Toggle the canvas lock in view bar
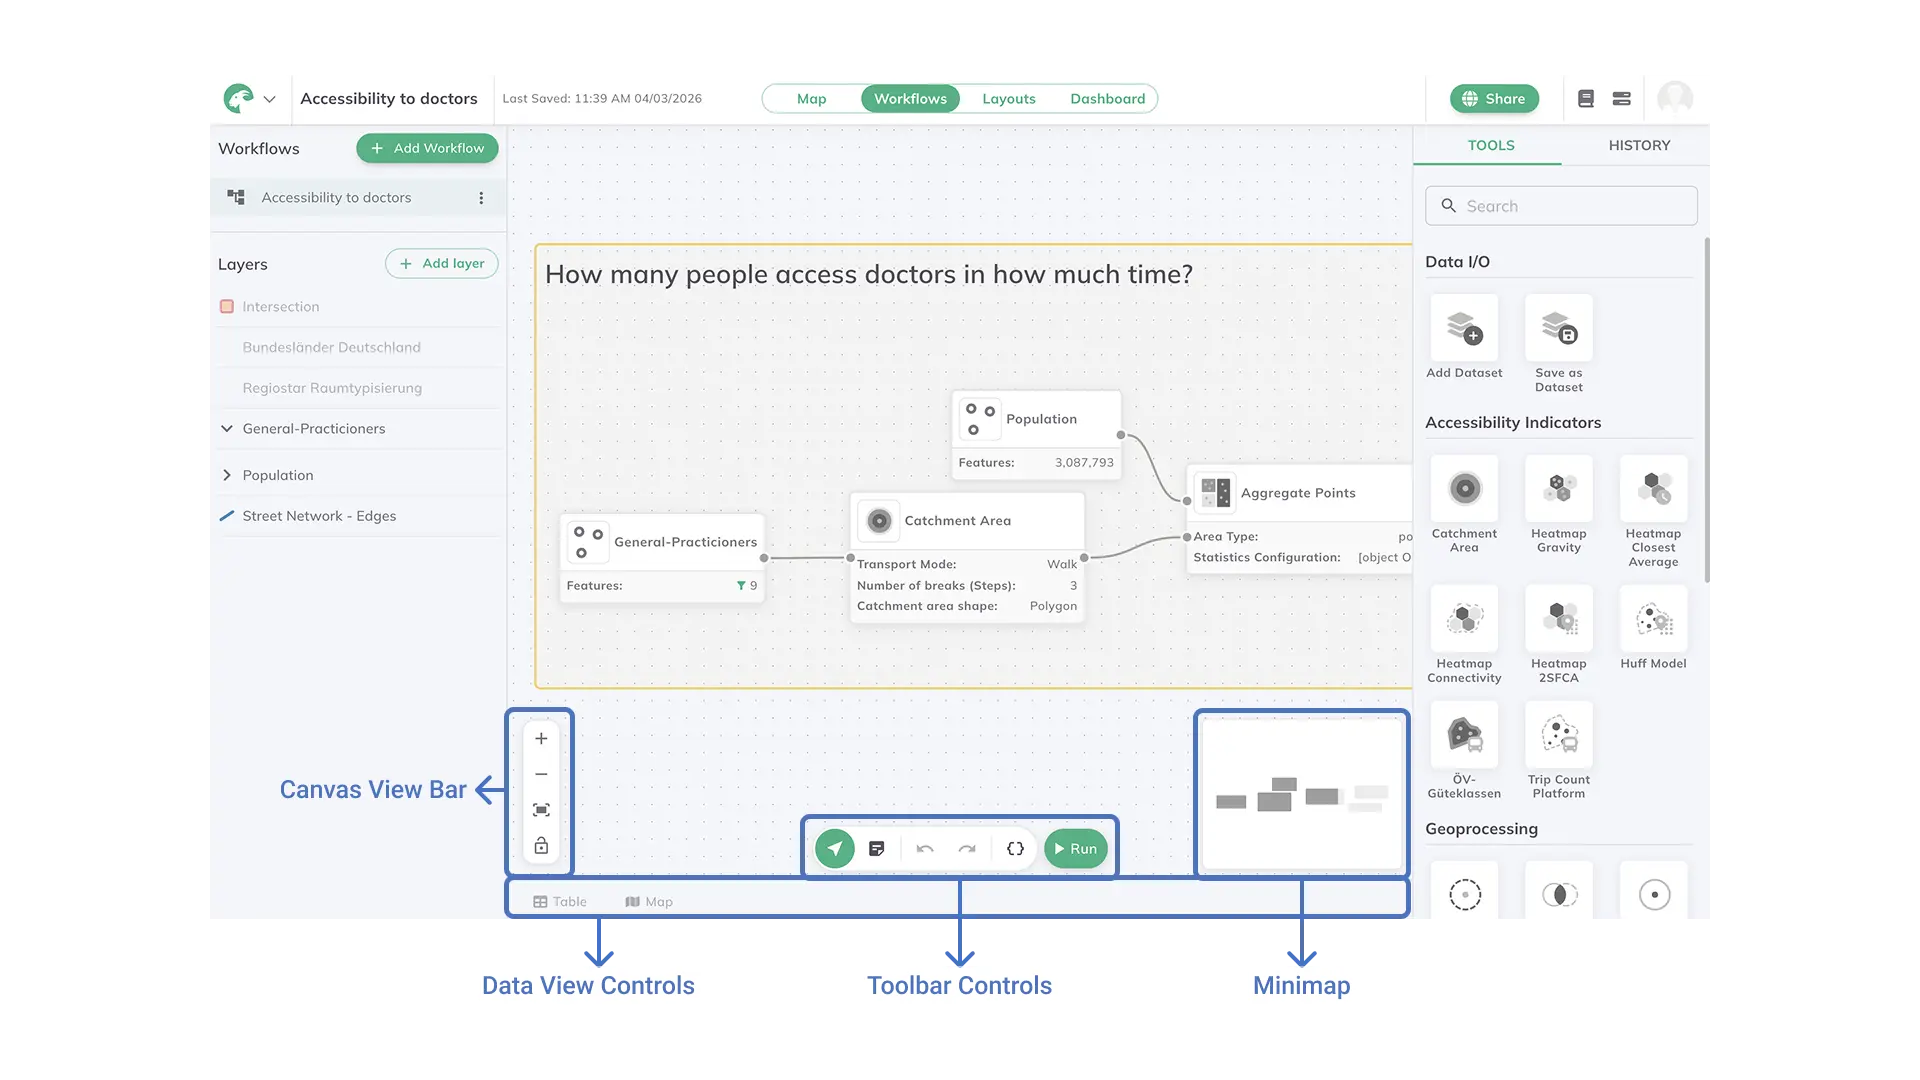The width and height of the screenshot is (1920, 1080). (541, 846)
